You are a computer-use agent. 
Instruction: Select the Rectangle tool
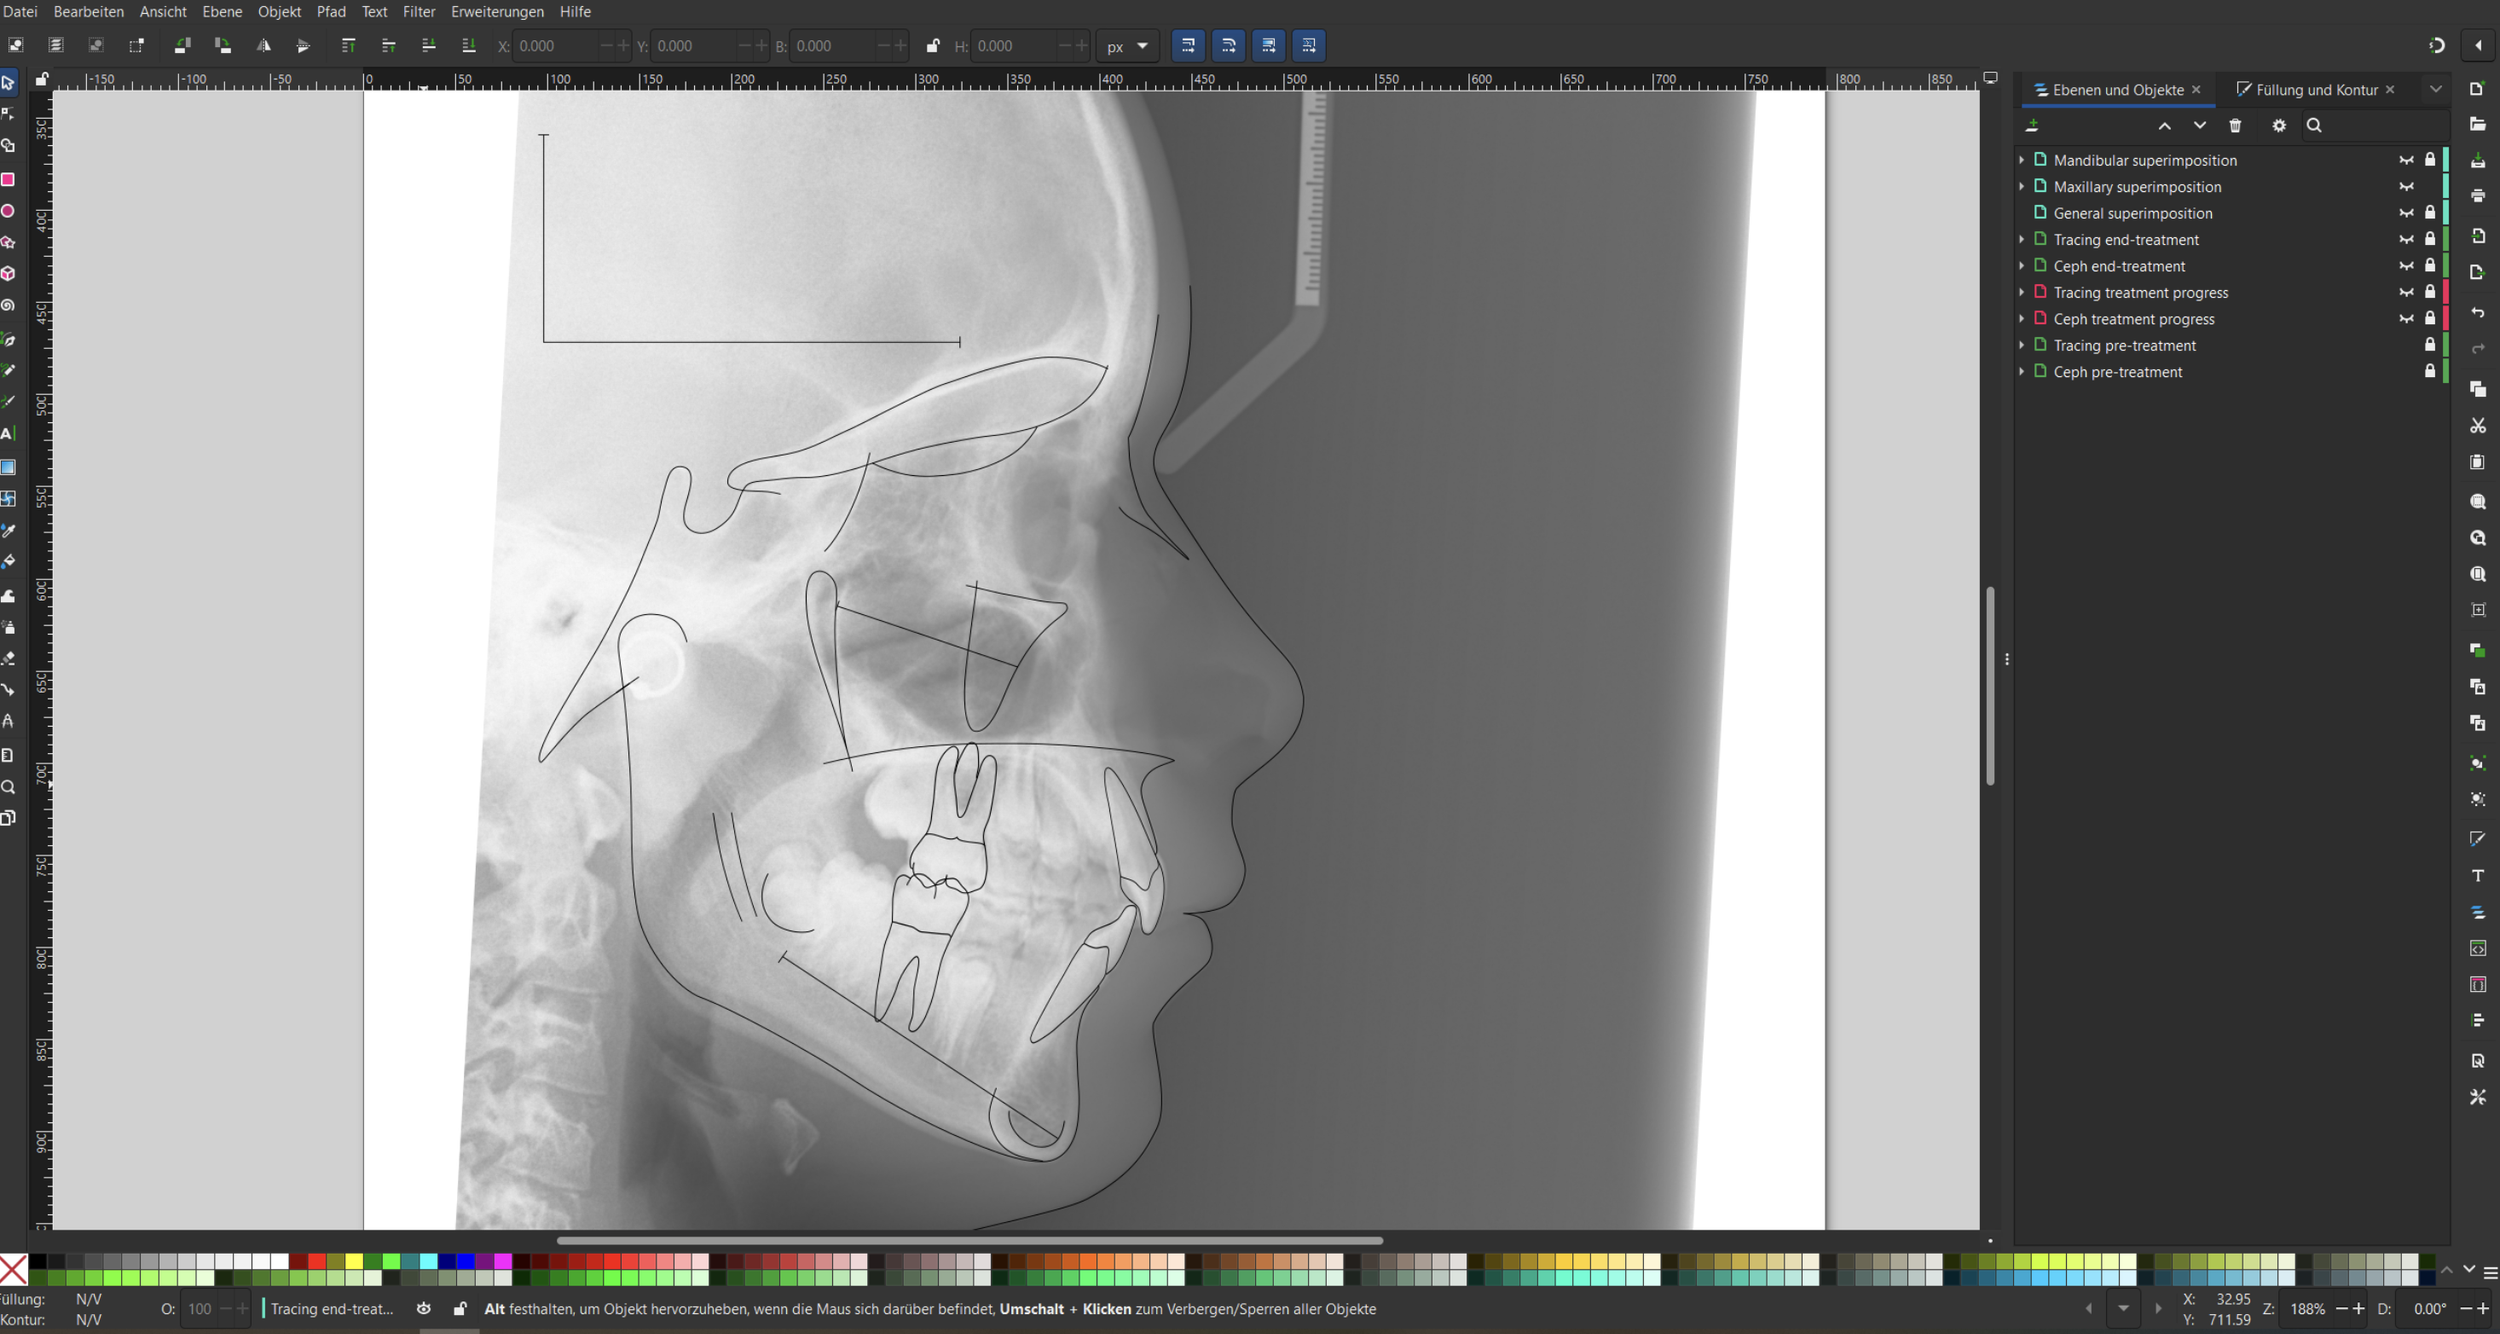pos(8,180)
